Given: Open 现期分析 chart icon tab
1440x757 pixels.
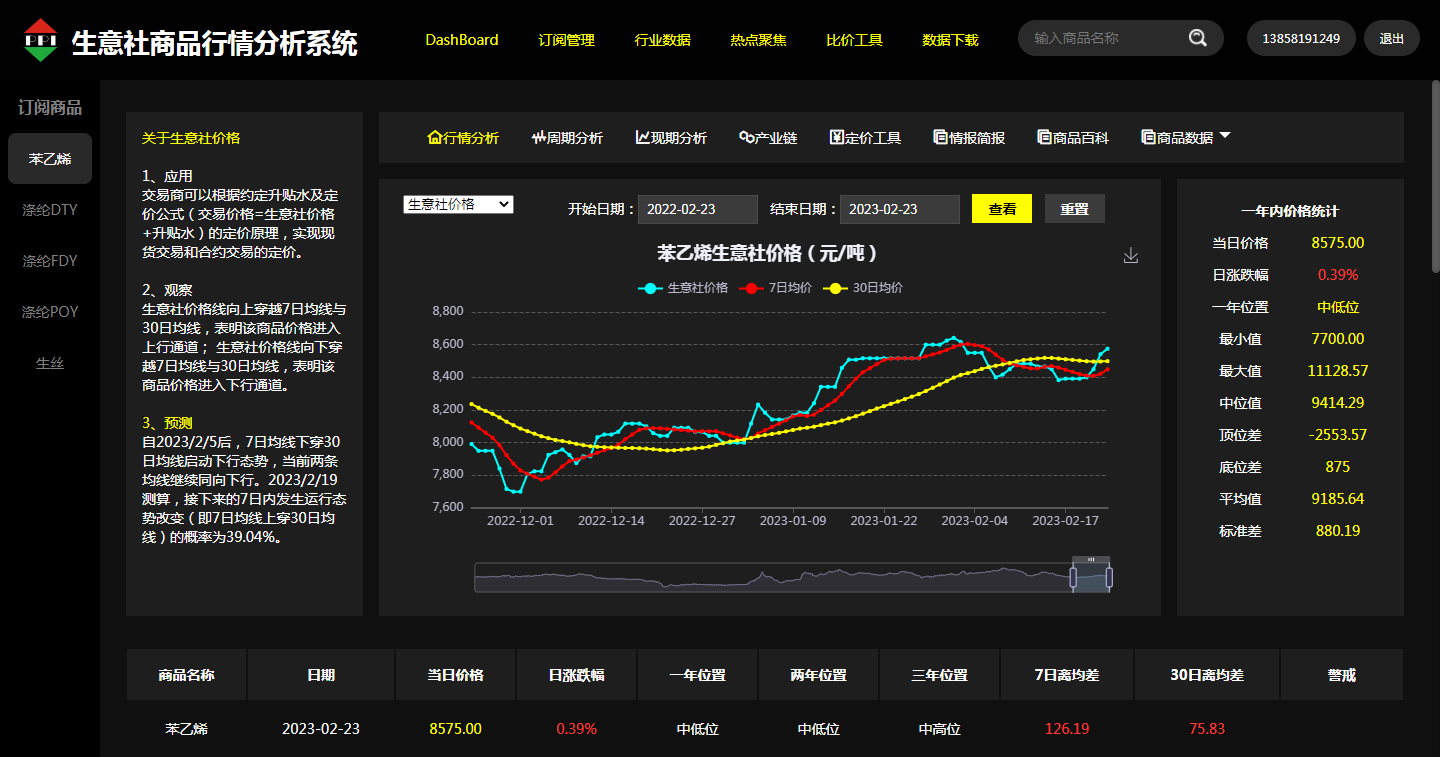Looking at the screenshot, I should (x=643, y=138).
